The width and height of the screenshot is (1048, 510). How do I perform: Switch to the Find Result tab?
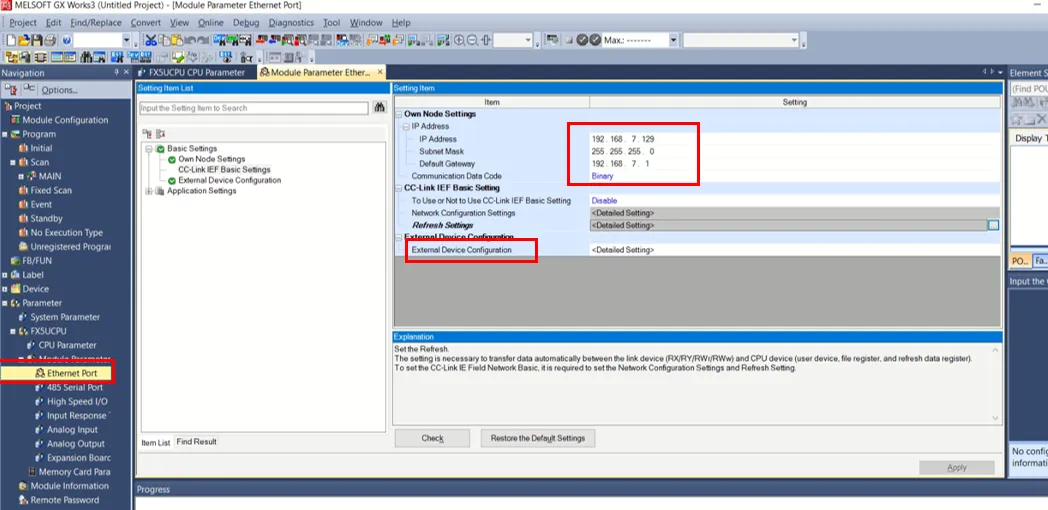click(196, 442)
